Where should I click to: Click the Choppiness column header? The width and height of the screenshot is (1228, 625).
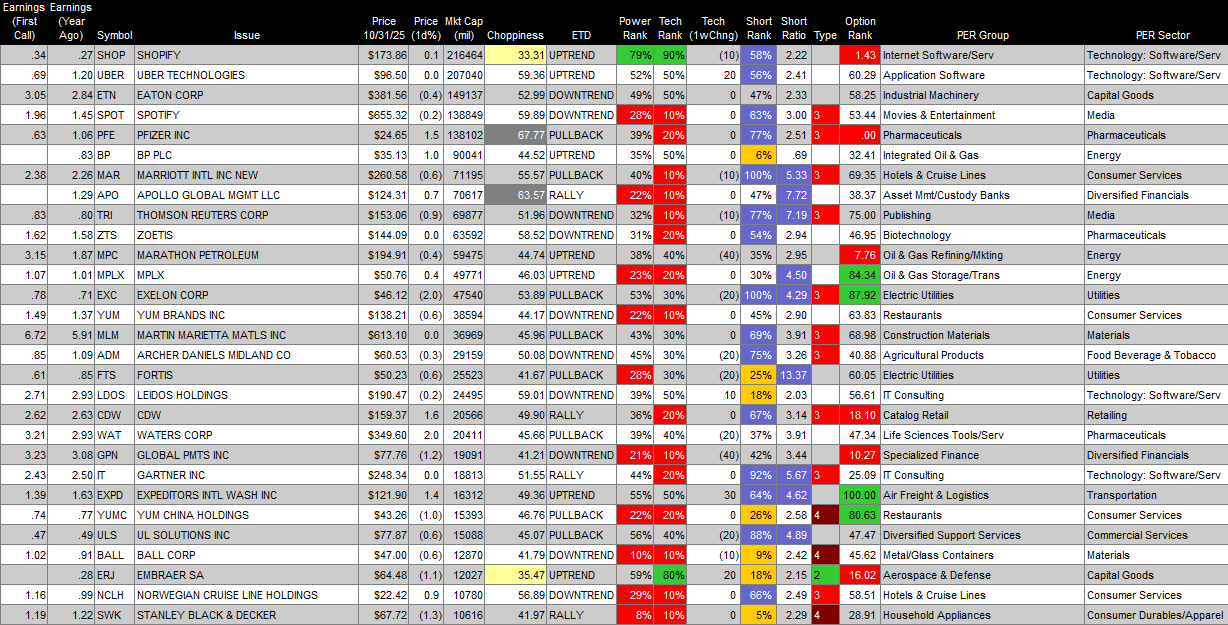tap(515, 35)
